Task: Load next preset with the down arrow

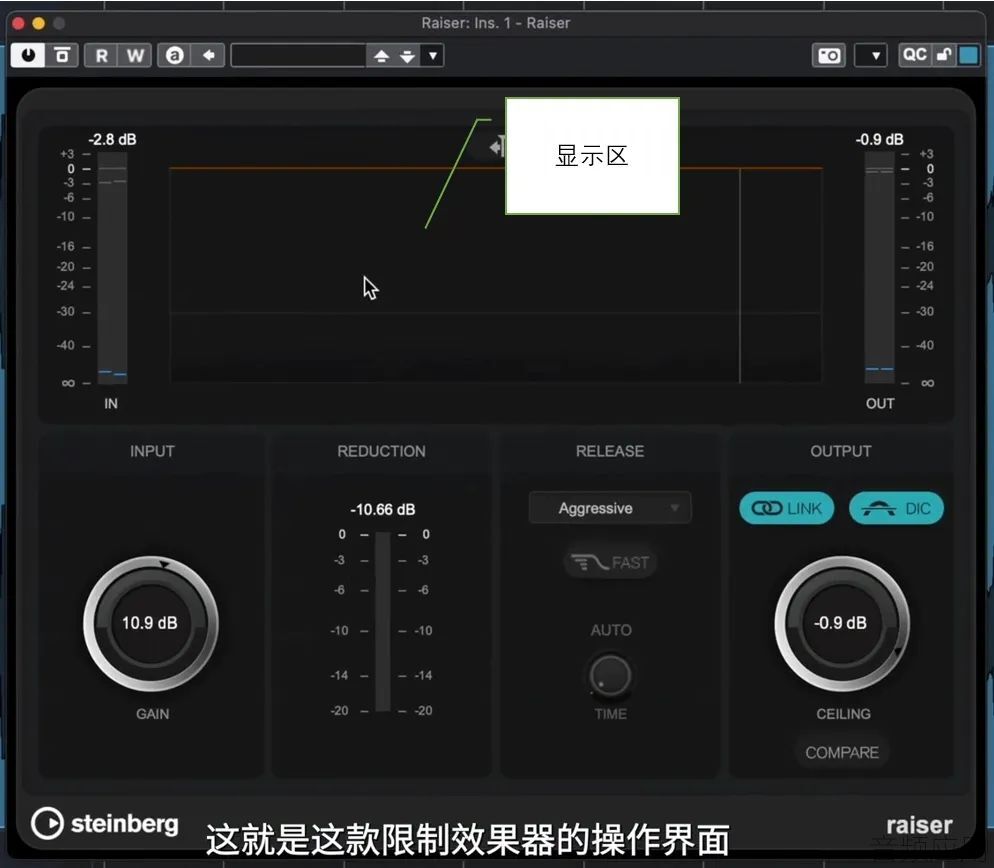Action: [408, 56]
